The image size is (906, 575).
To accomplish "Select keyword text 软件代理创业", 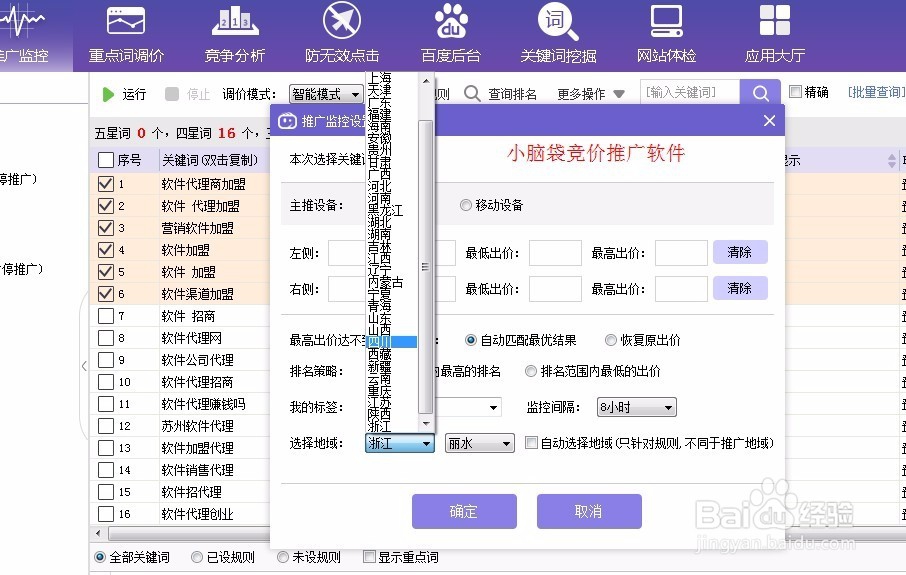I will (x=197, y=514).
